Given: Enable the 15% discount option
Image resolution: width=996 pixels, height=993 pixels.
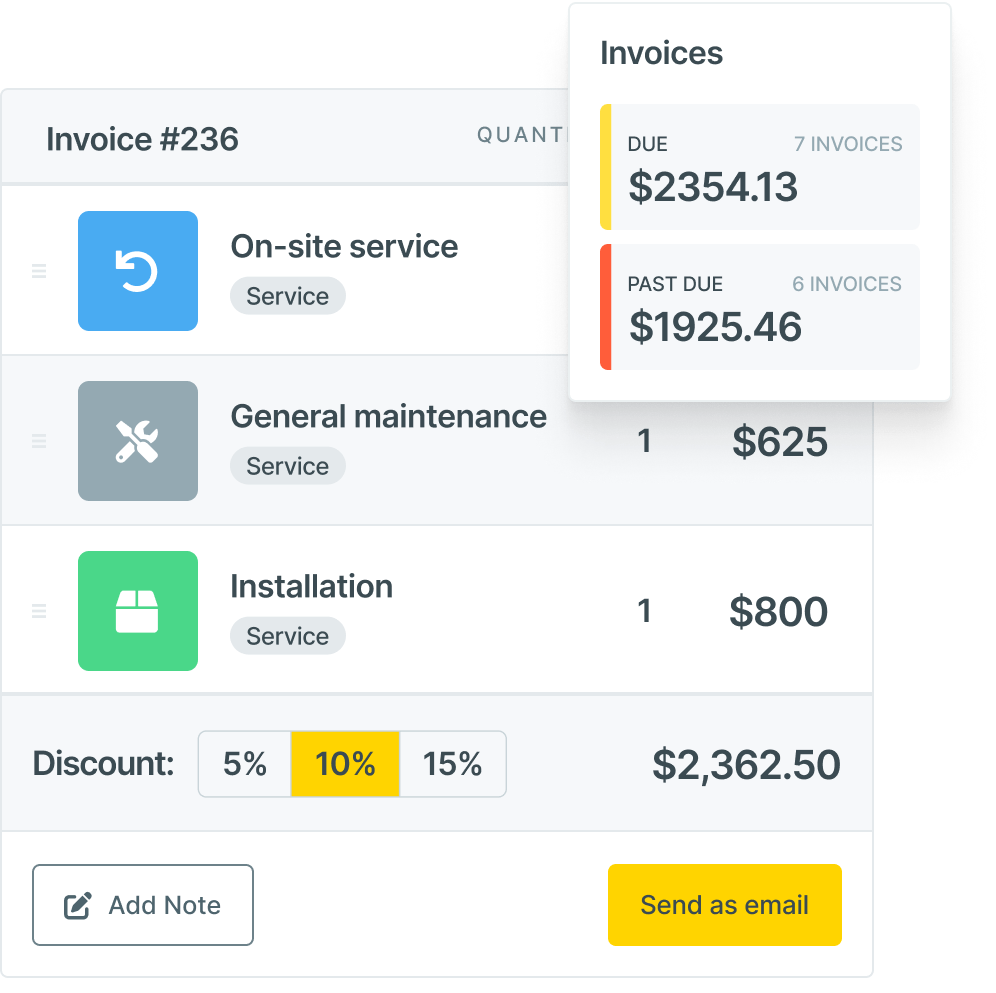Looking at the screenshot, I should click(x=452, y=764).
